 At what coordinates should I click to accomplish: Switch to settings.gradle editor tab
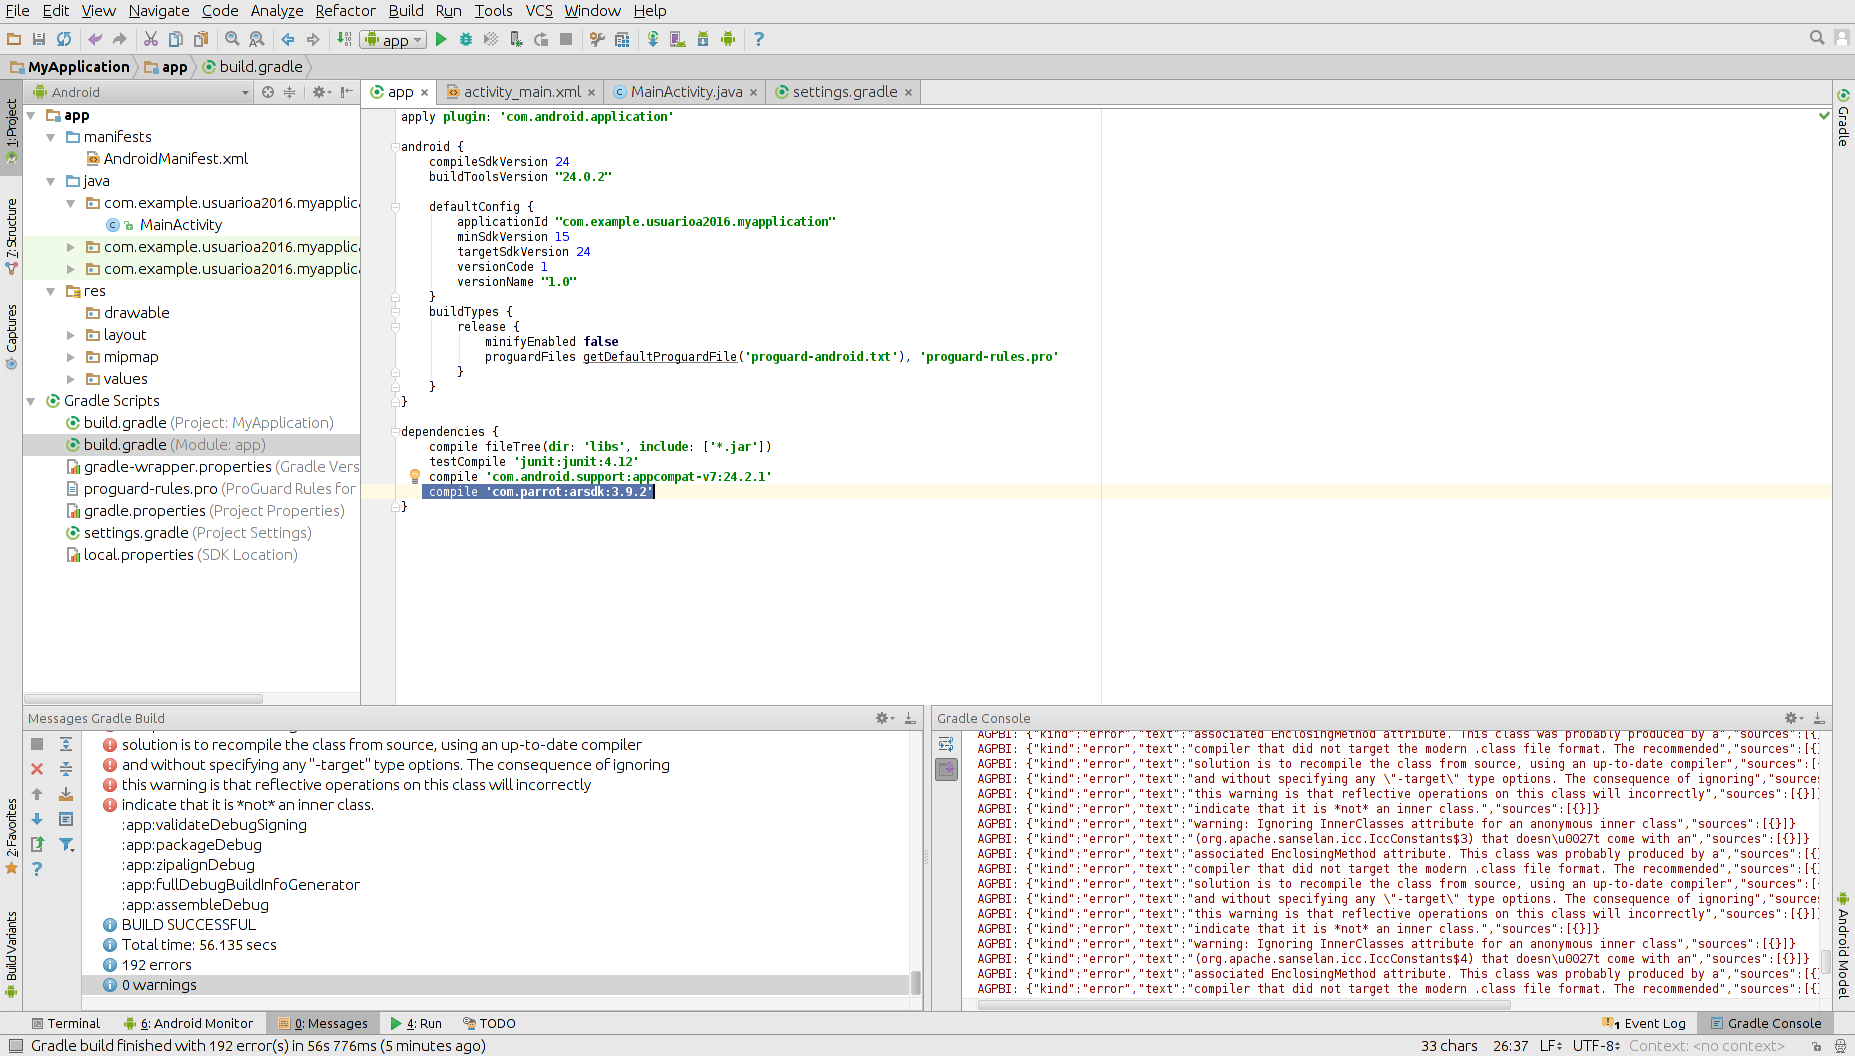pos(844,92)
